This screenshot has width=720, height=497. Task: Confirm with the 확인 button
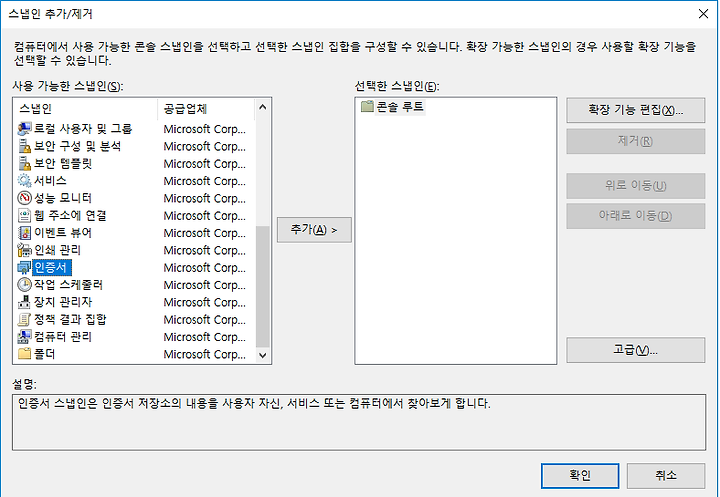tap(580, 475)
